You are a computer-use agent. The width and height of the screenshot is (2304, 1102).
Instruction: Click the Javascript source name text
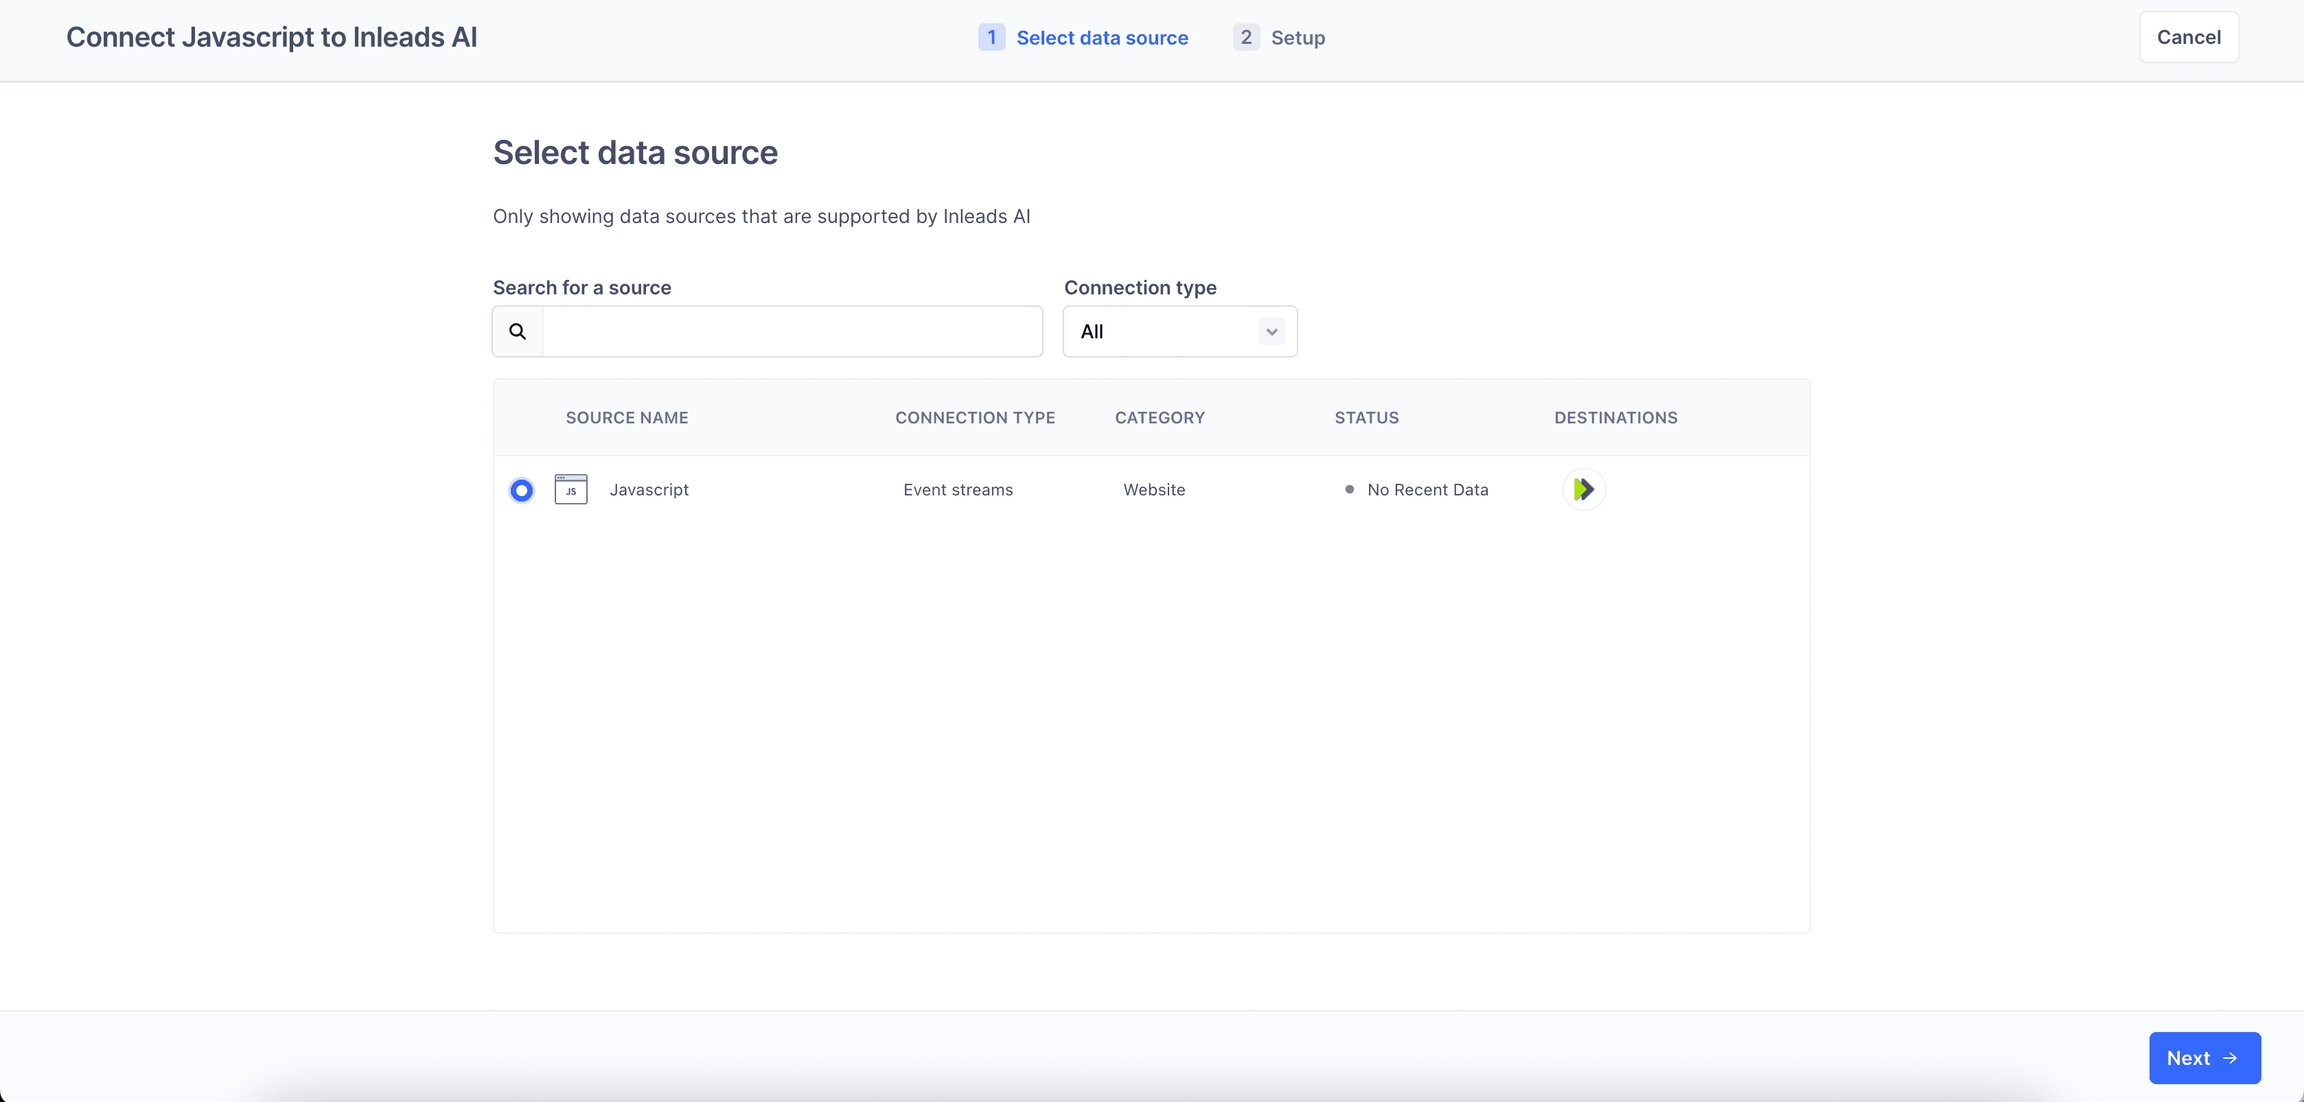coord(649,489)
